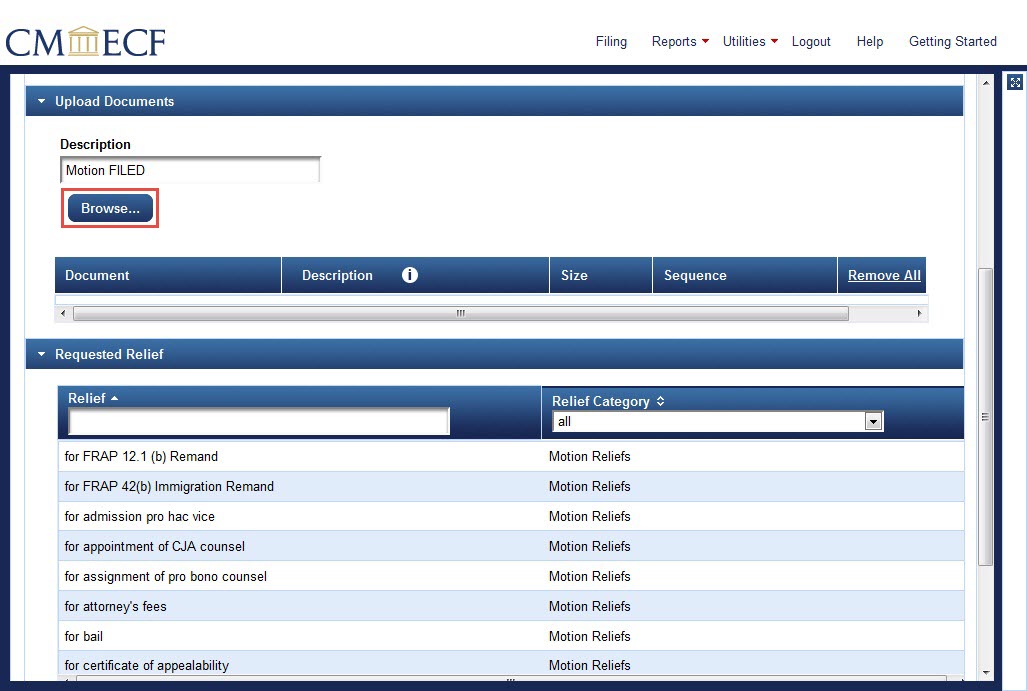Click the document table horizontal scrollbar
This screenshot has width=1027, height=691.
click(x=460, y=313)
